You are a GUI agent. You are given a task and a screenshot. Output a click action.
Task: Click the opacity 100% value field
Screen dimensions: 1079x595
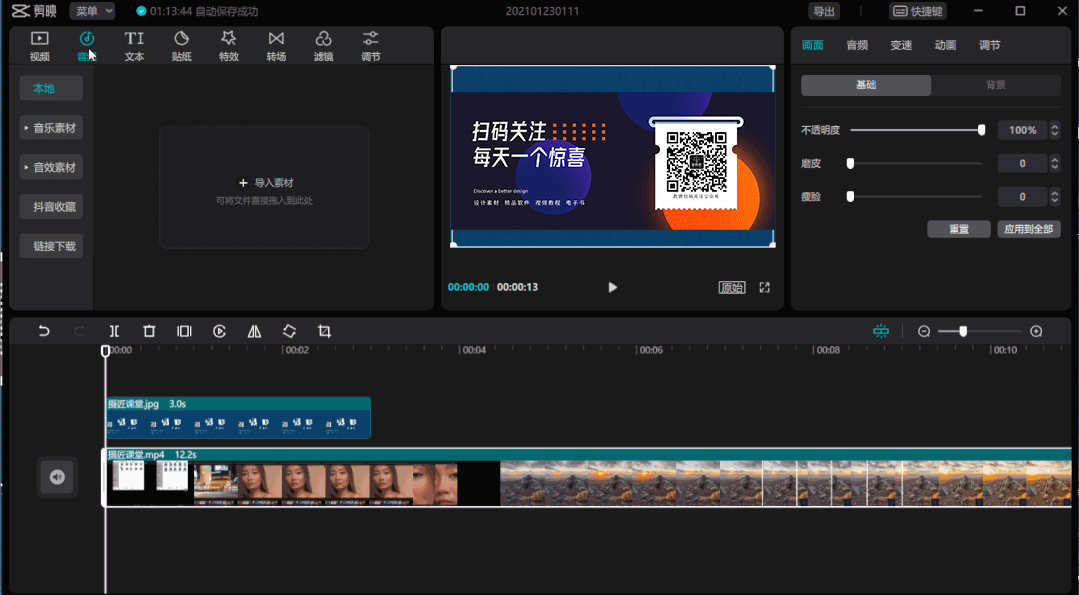(1023, 130)
